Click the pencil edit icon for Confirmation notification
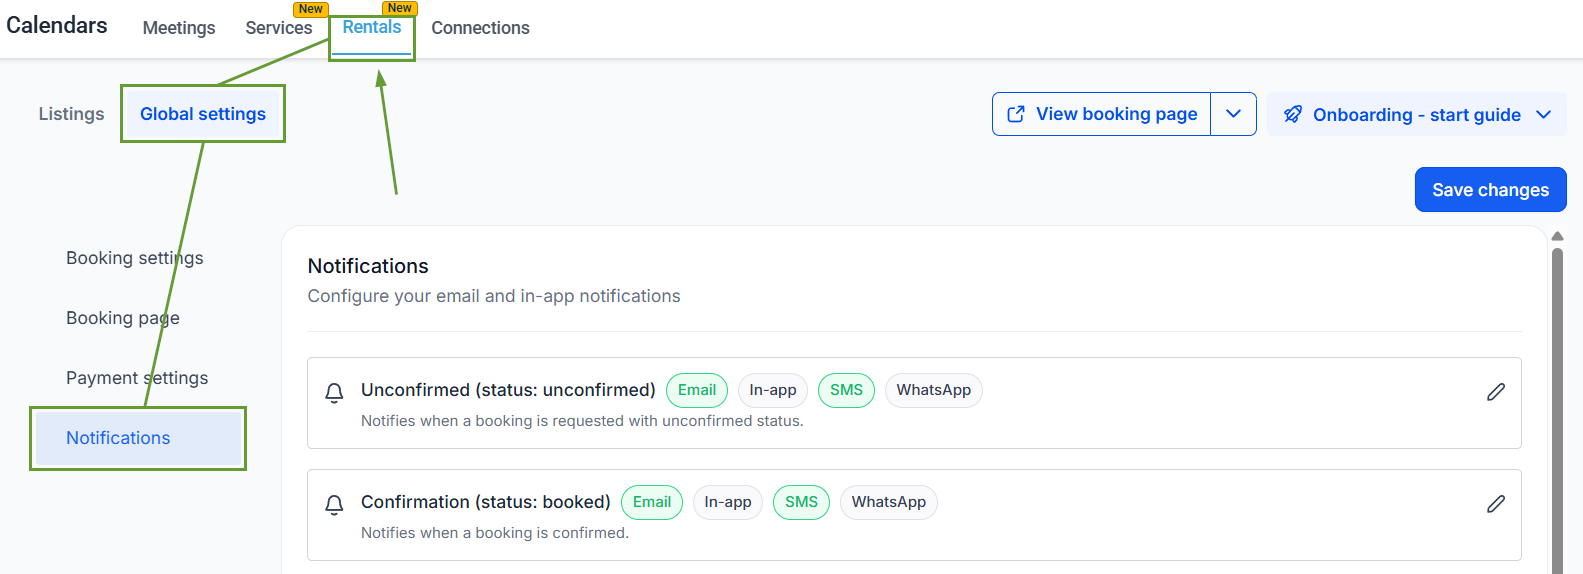The width and height of the screenshot is (1583, 574). [1495, 504]
